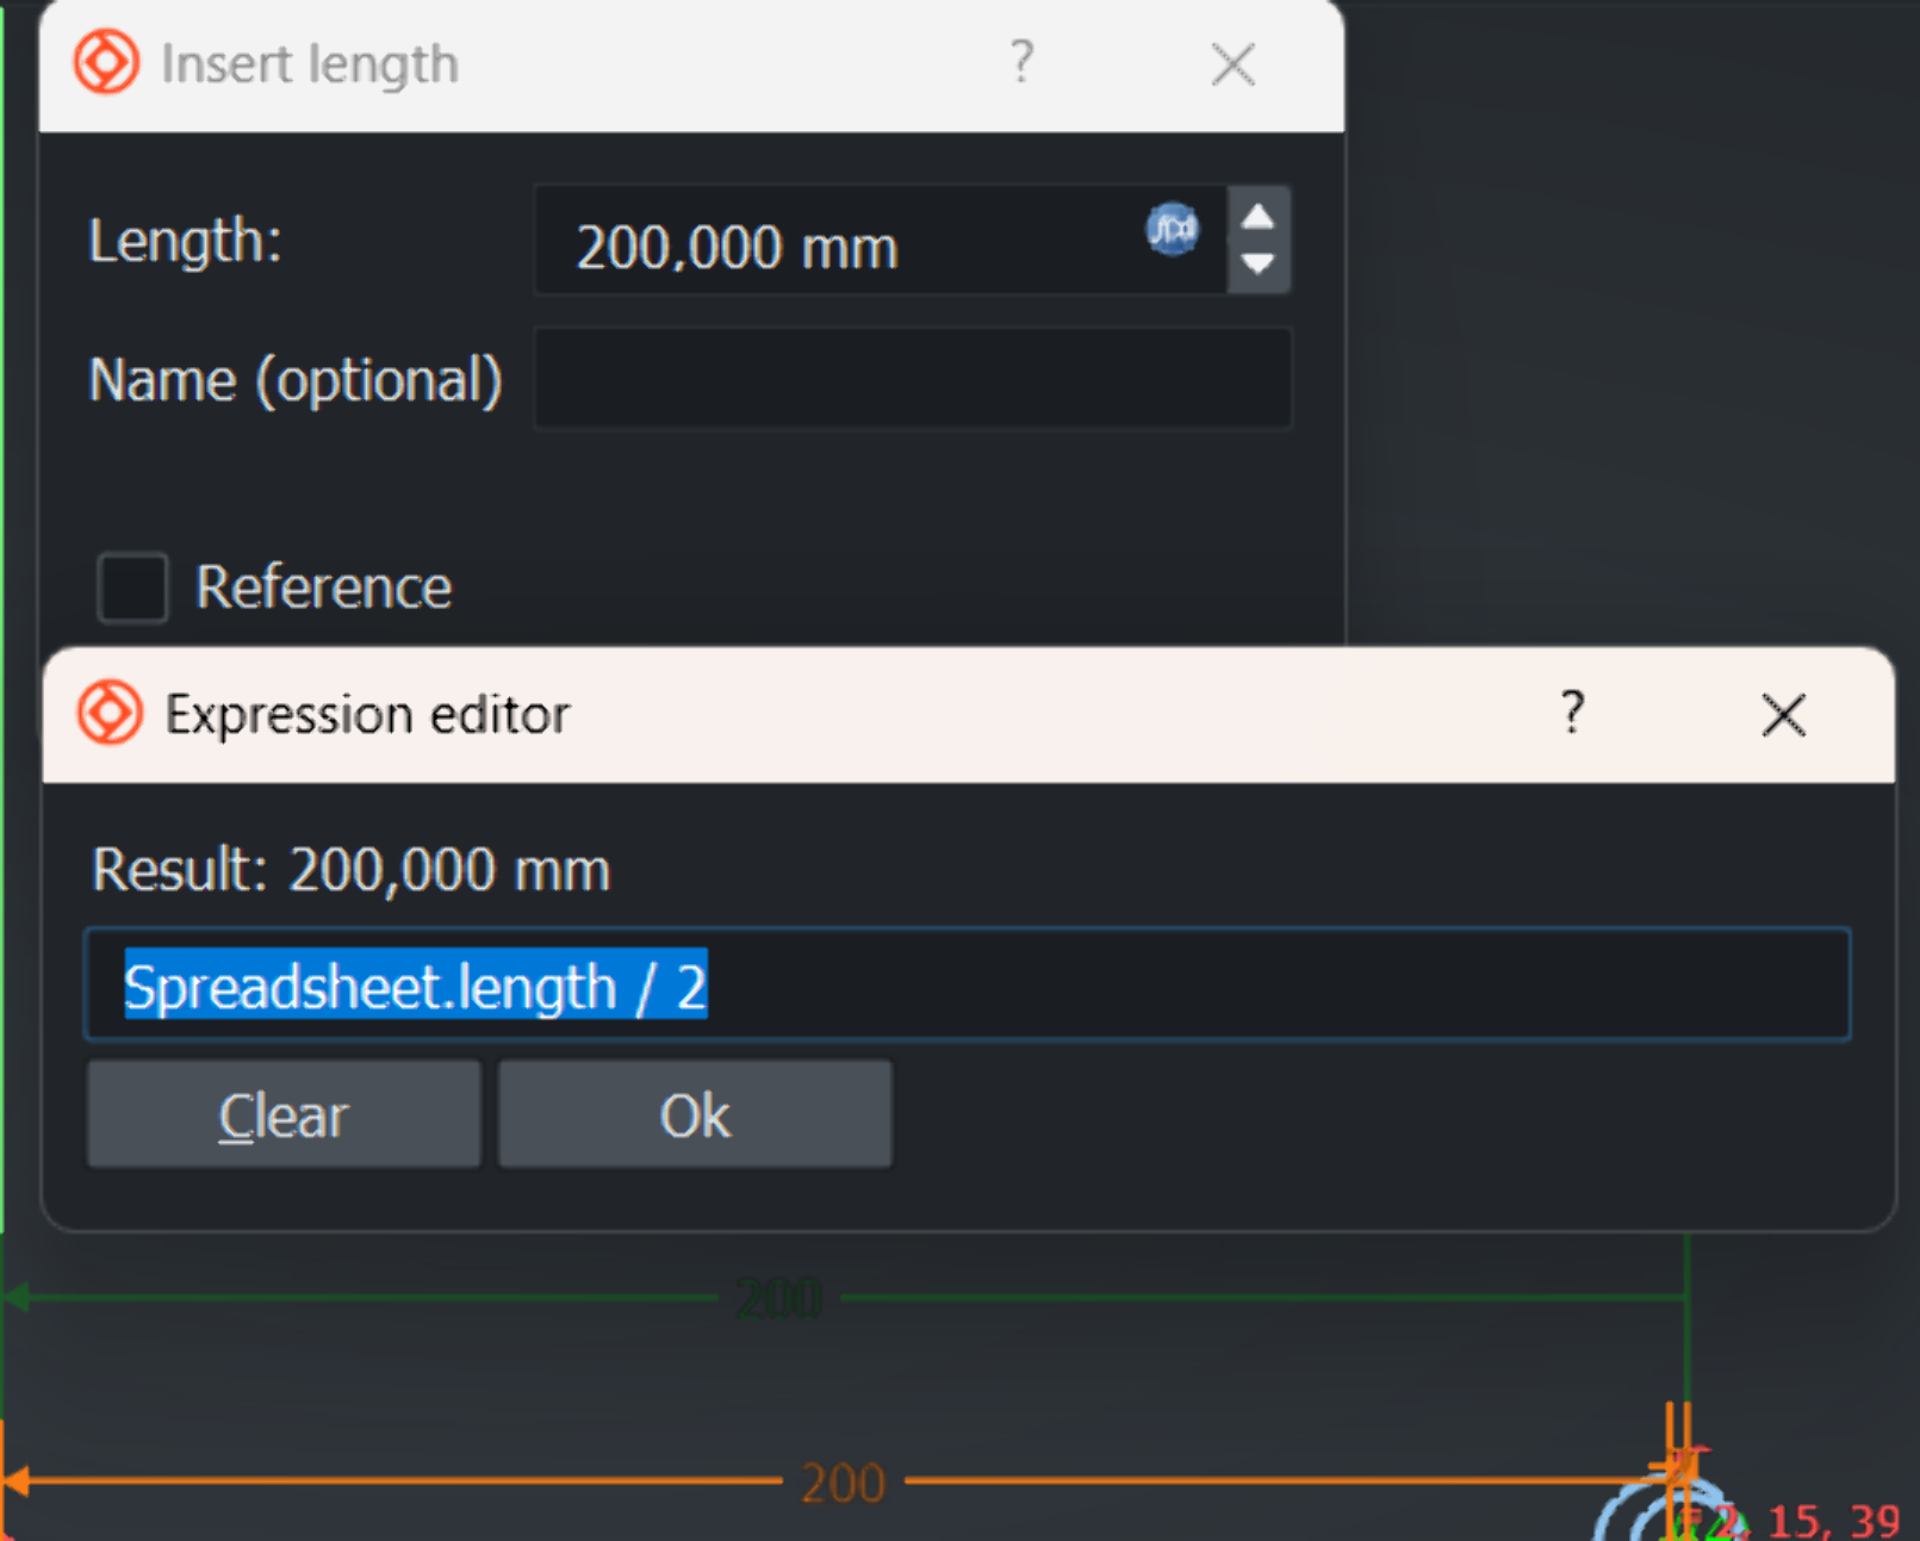Select the green 200 dimension label

click(779, 1299)
